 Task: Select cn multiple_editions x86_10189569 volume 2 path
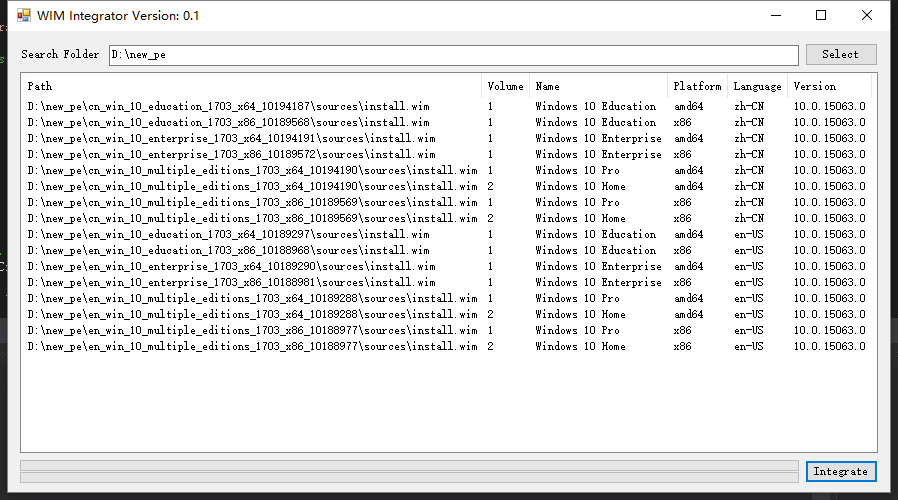253,219
